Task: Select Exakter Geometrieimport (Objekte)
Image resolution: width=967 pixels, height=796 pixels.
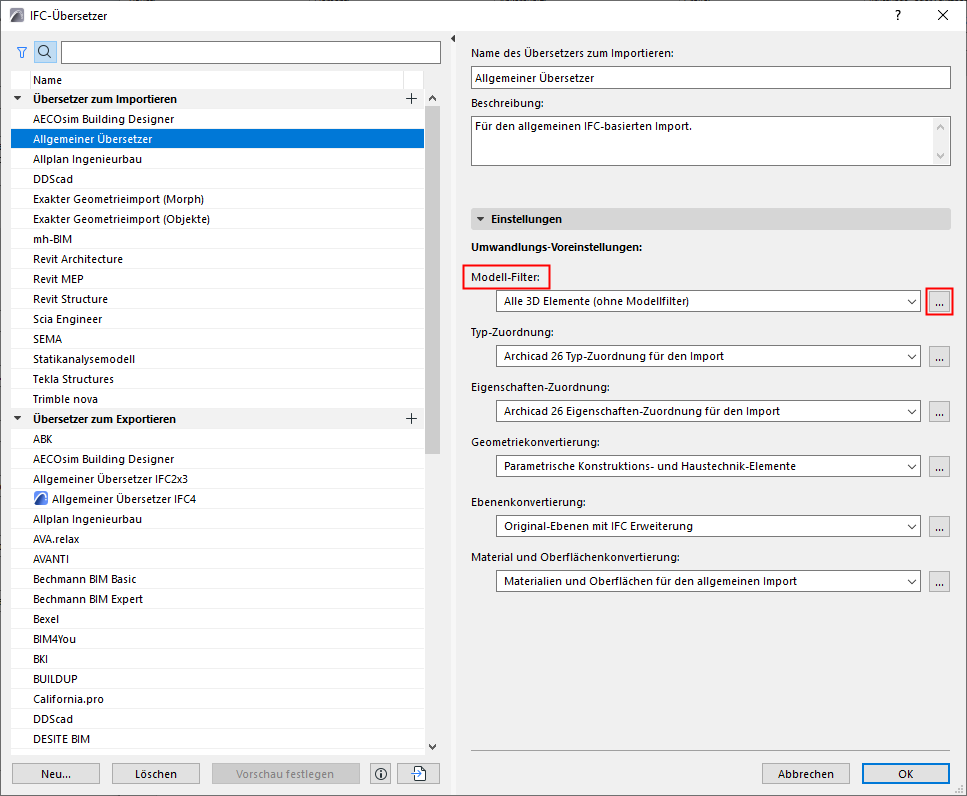Action: [217, 219]
